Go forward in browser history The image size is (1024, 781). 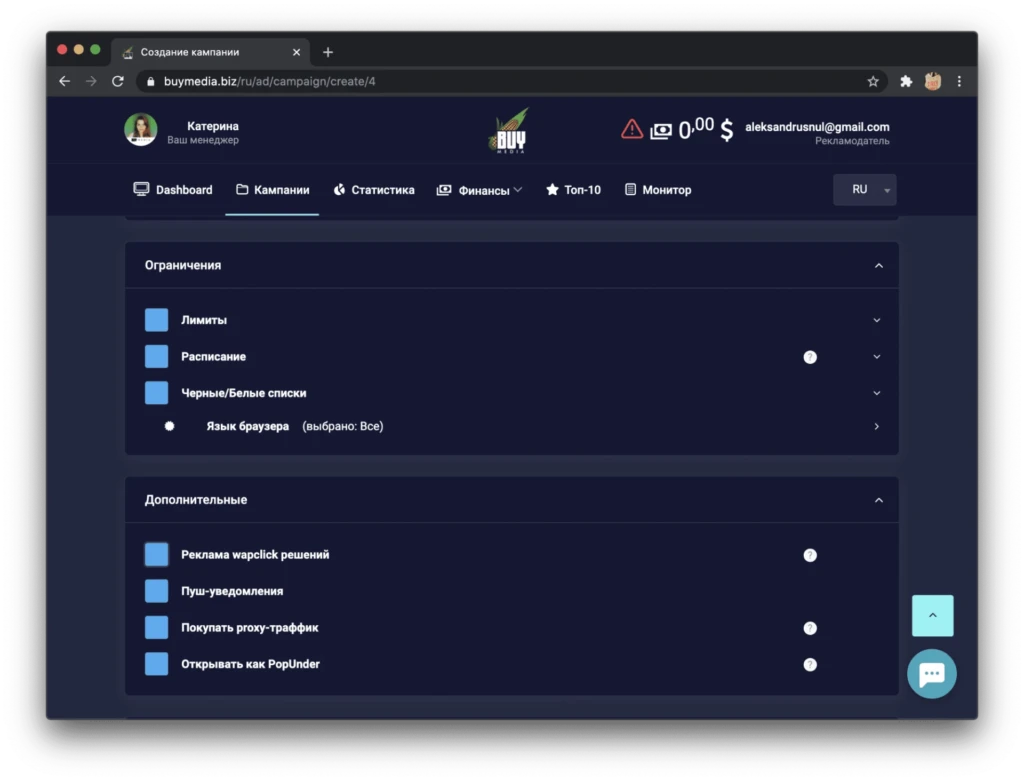click(91, 82)
